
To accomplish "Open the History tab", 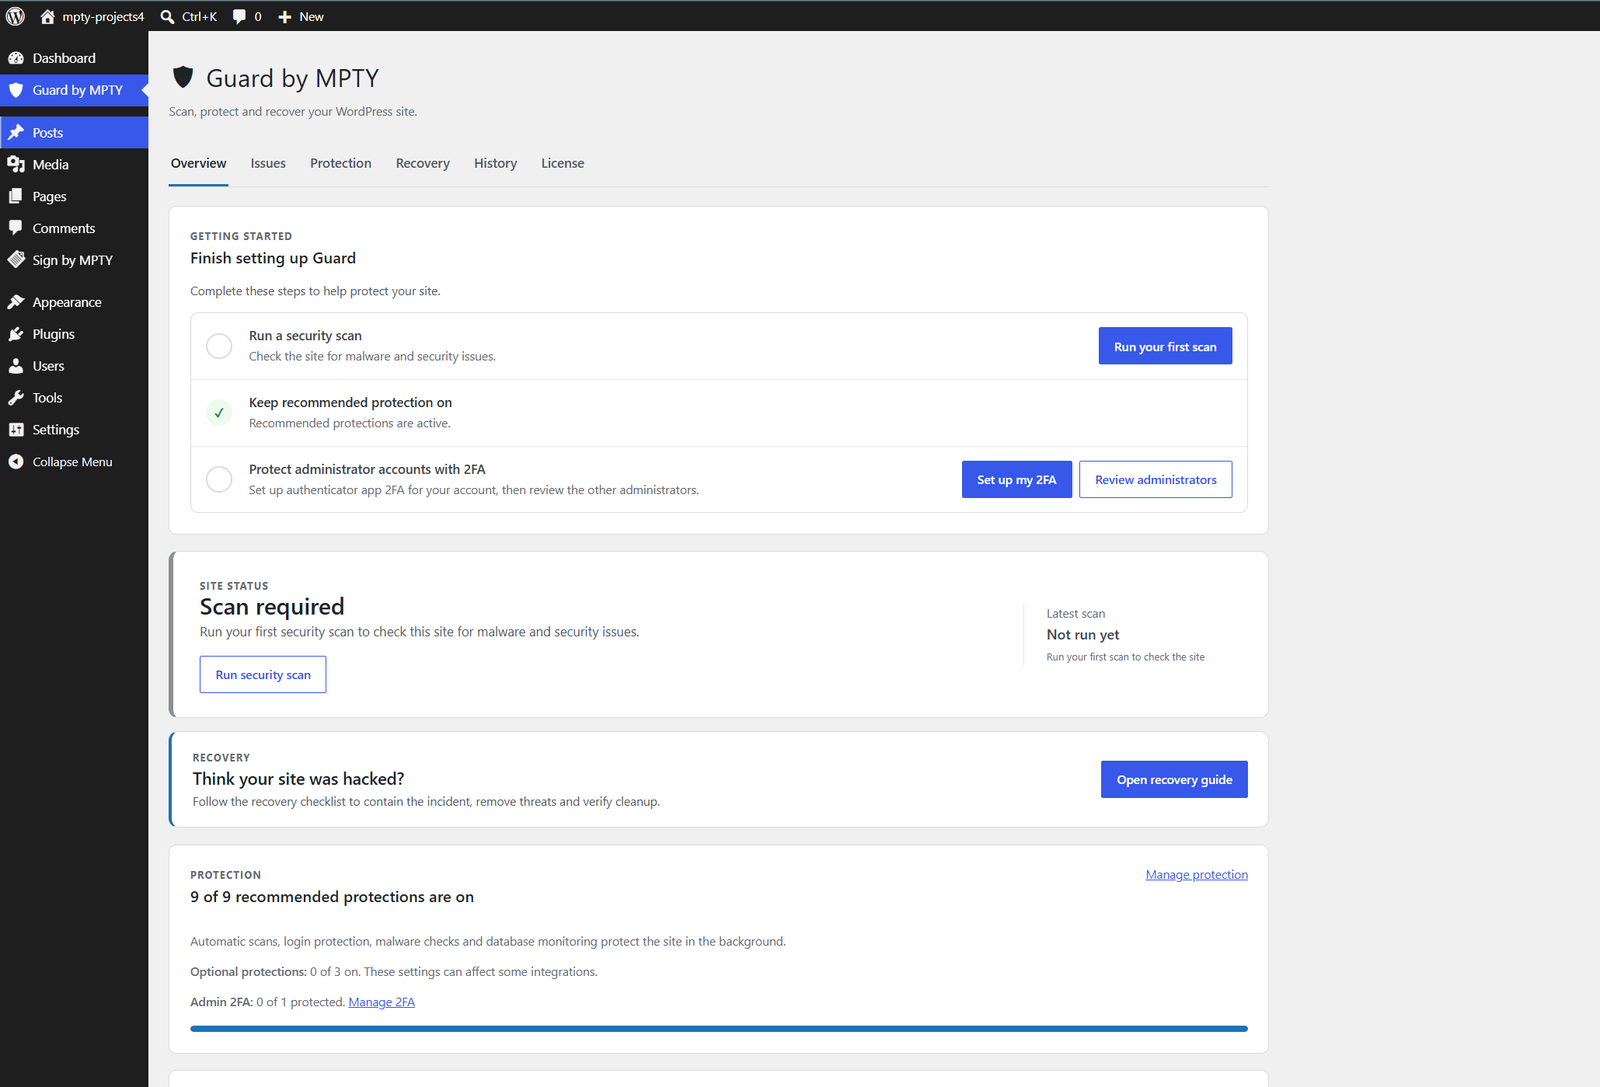I will (495, 163).
